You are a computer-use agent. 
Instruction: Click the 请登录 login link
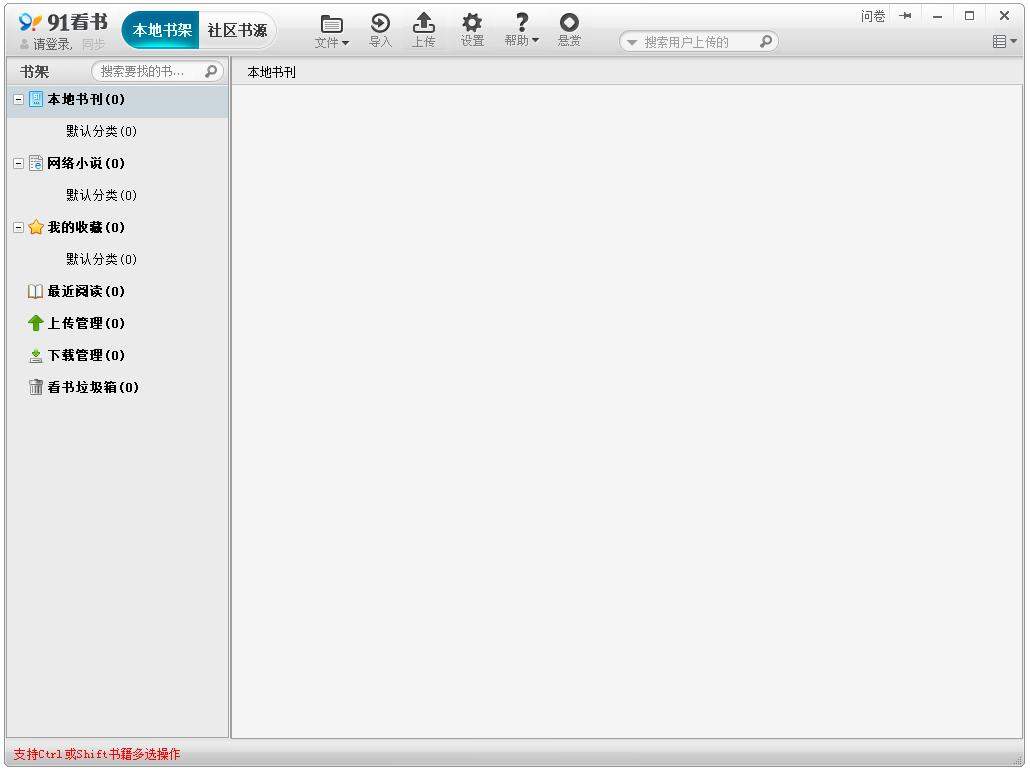pyautogui.click(x=52, y=44)
